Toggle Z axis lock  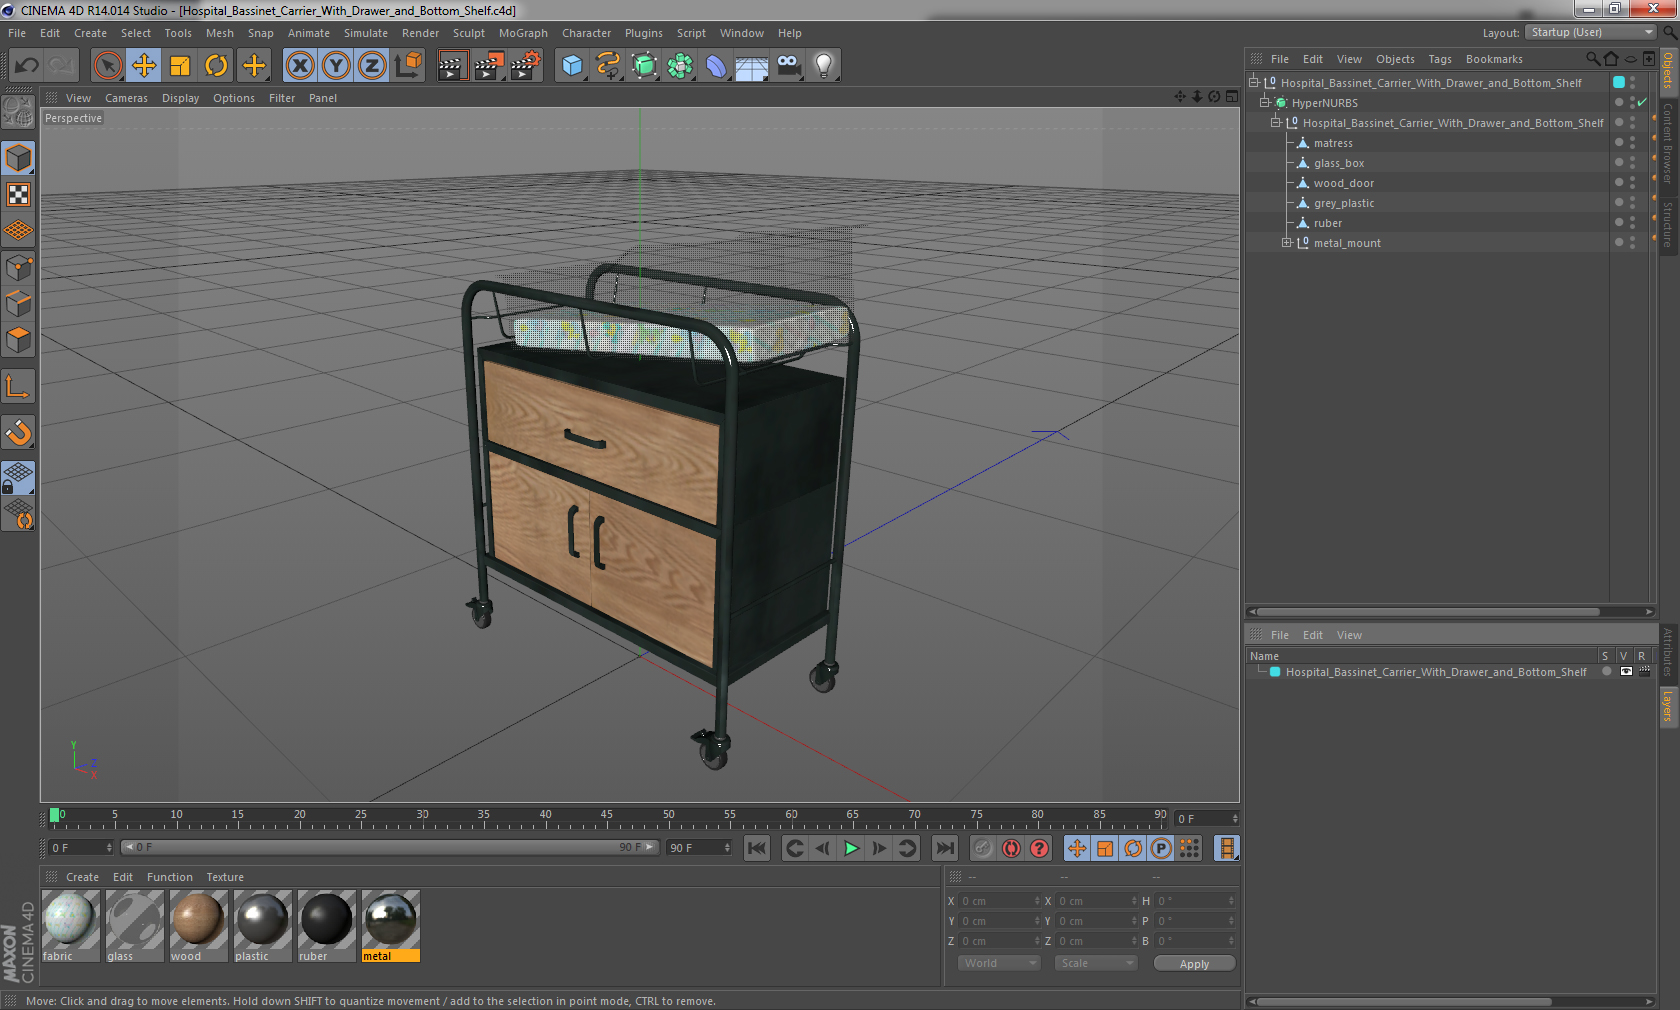pyautogui.click(x=372, y=66)
